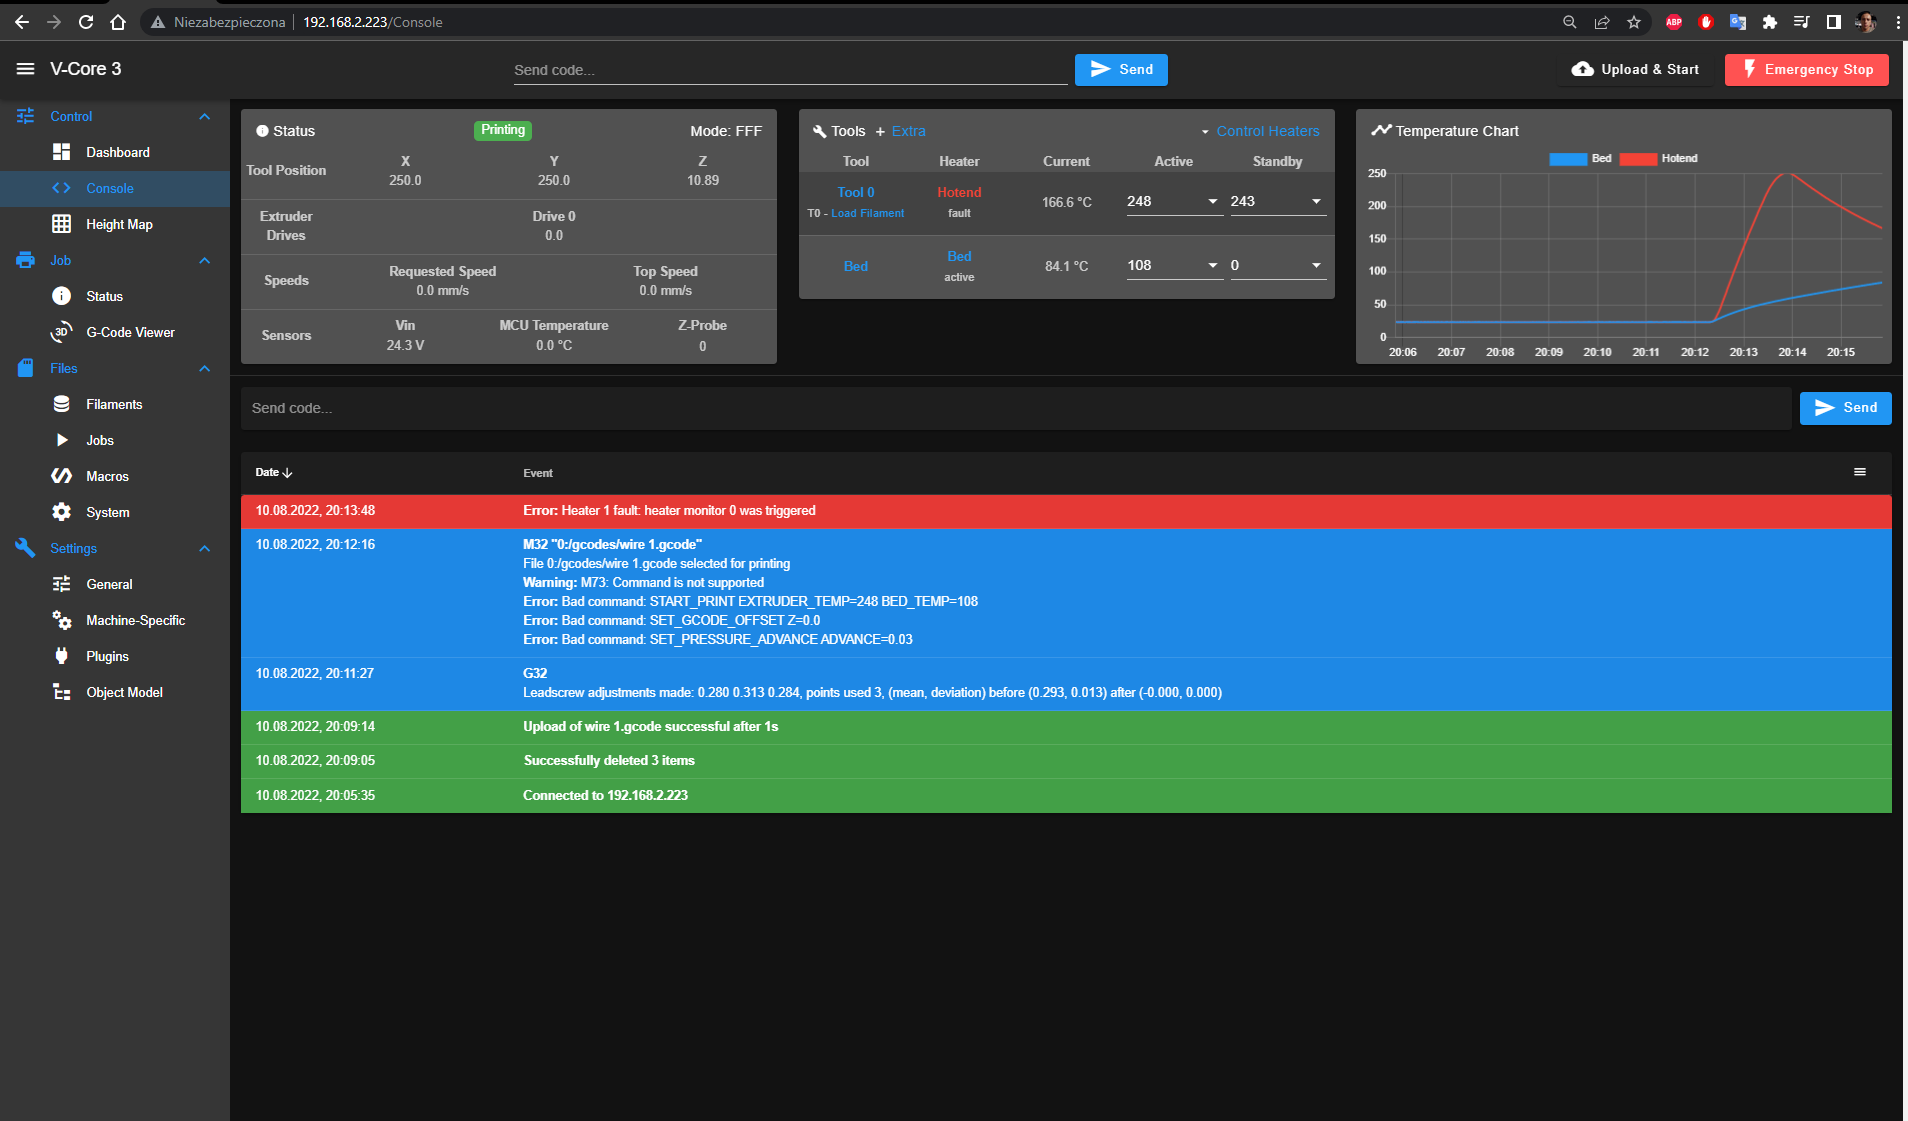
Task: Toggle Hotend series in temperature chart legend
Action: click(x=1658, y=158)
